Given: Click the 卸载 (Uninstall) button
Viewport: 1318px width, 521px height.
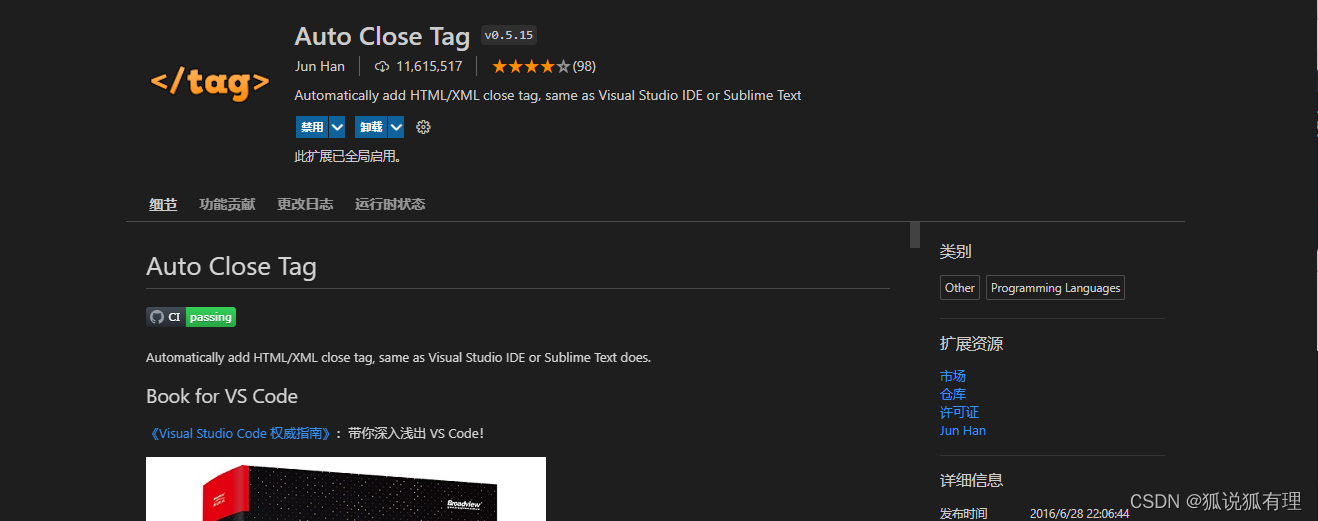Looking at the screenshot, I should point(371,127).
